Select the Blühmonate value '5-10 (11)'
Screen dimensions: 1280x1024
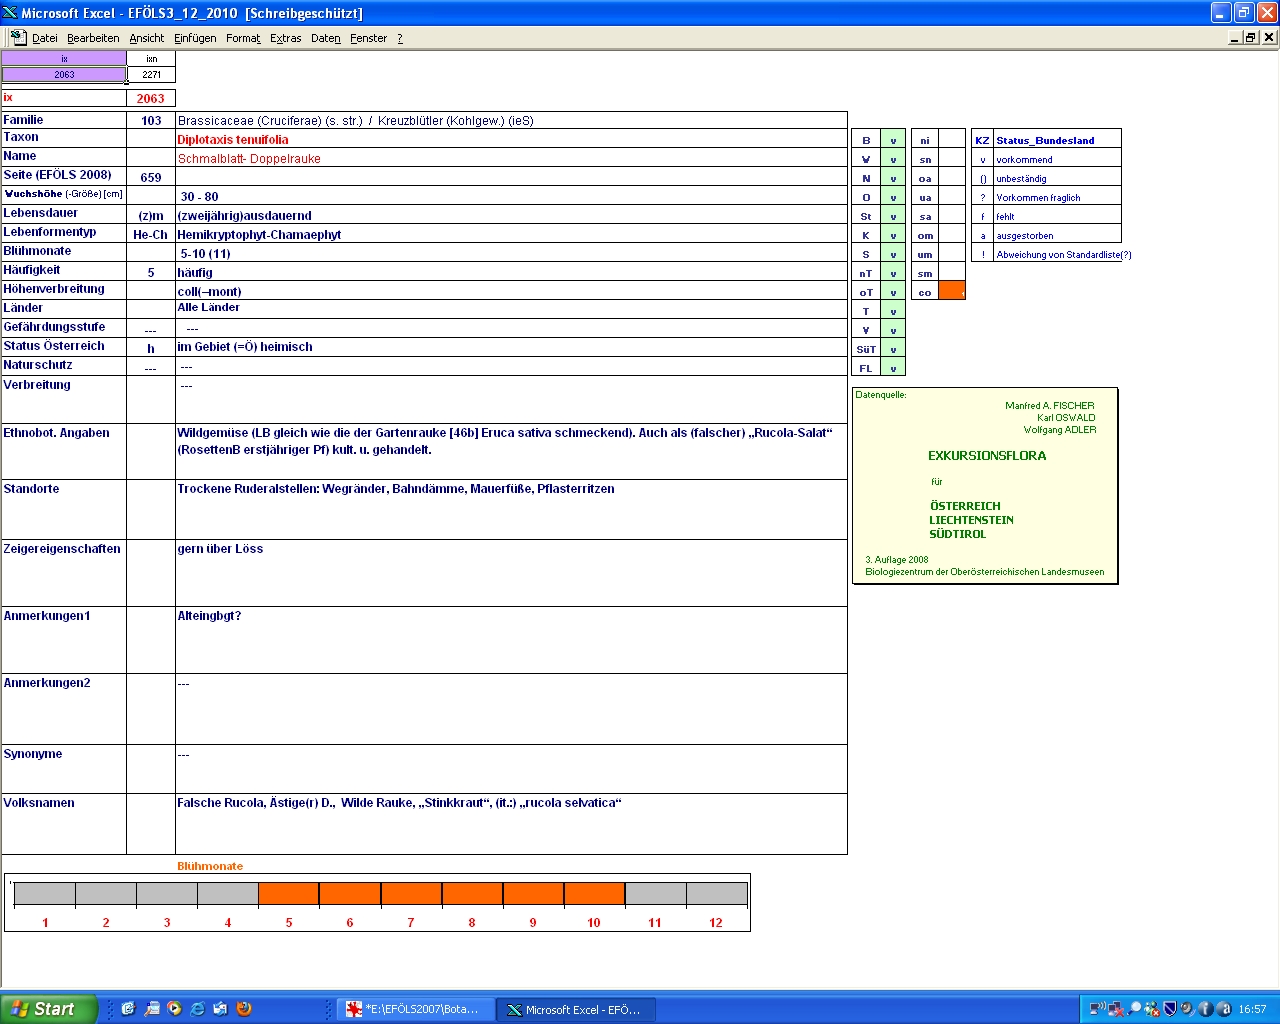[511, 253]
